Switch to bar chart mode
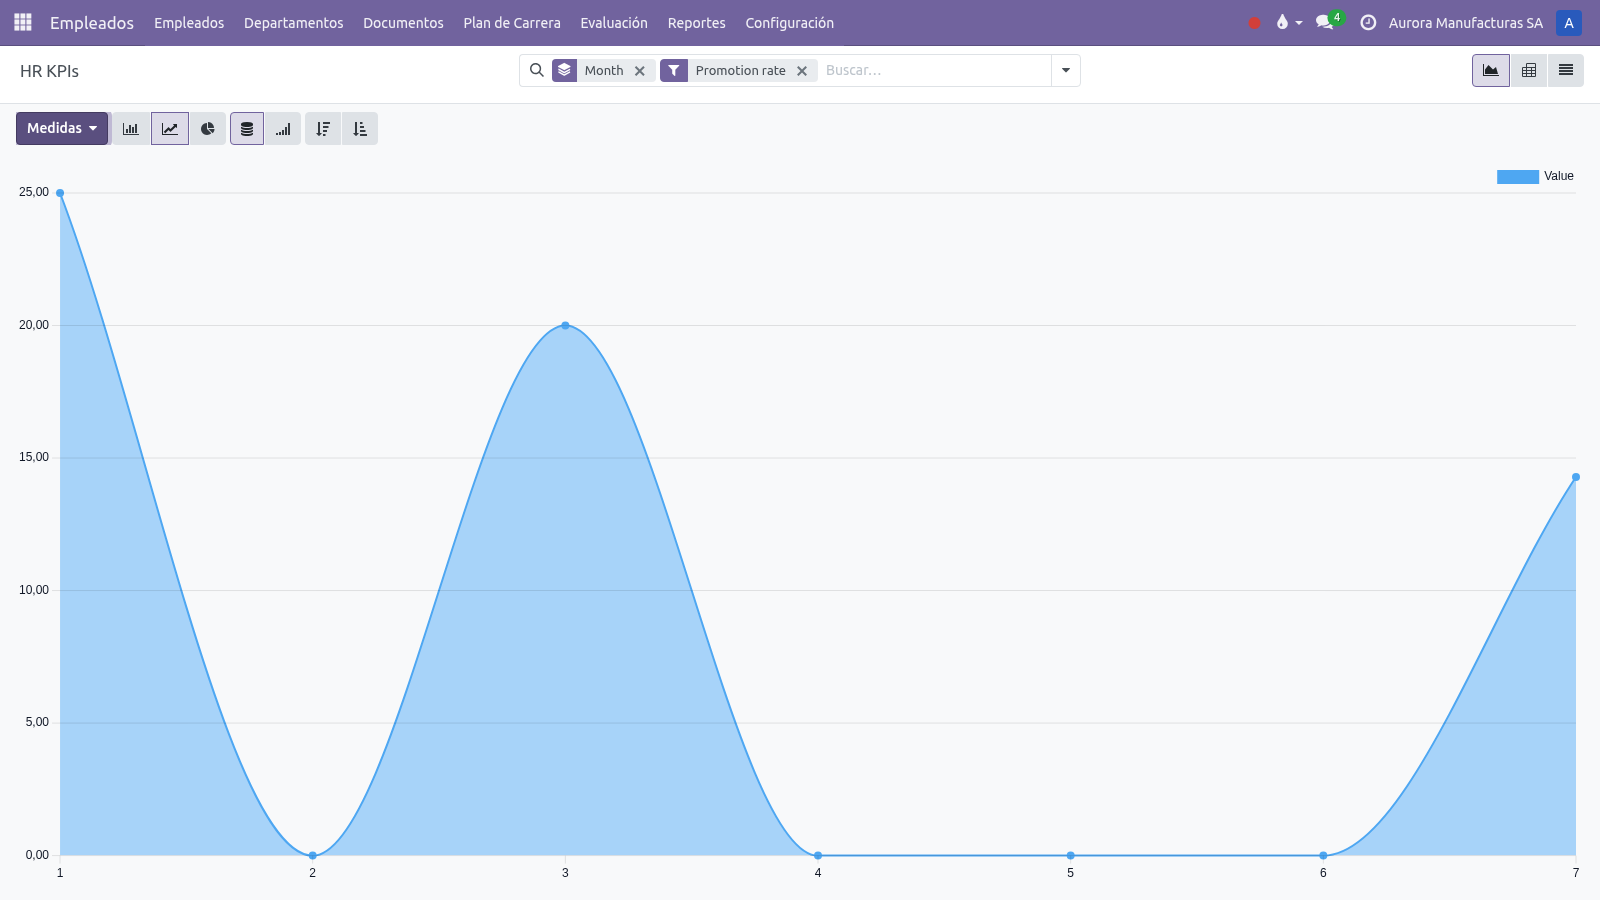This screenshot has height=900, width=1600. tap(131, 128)
